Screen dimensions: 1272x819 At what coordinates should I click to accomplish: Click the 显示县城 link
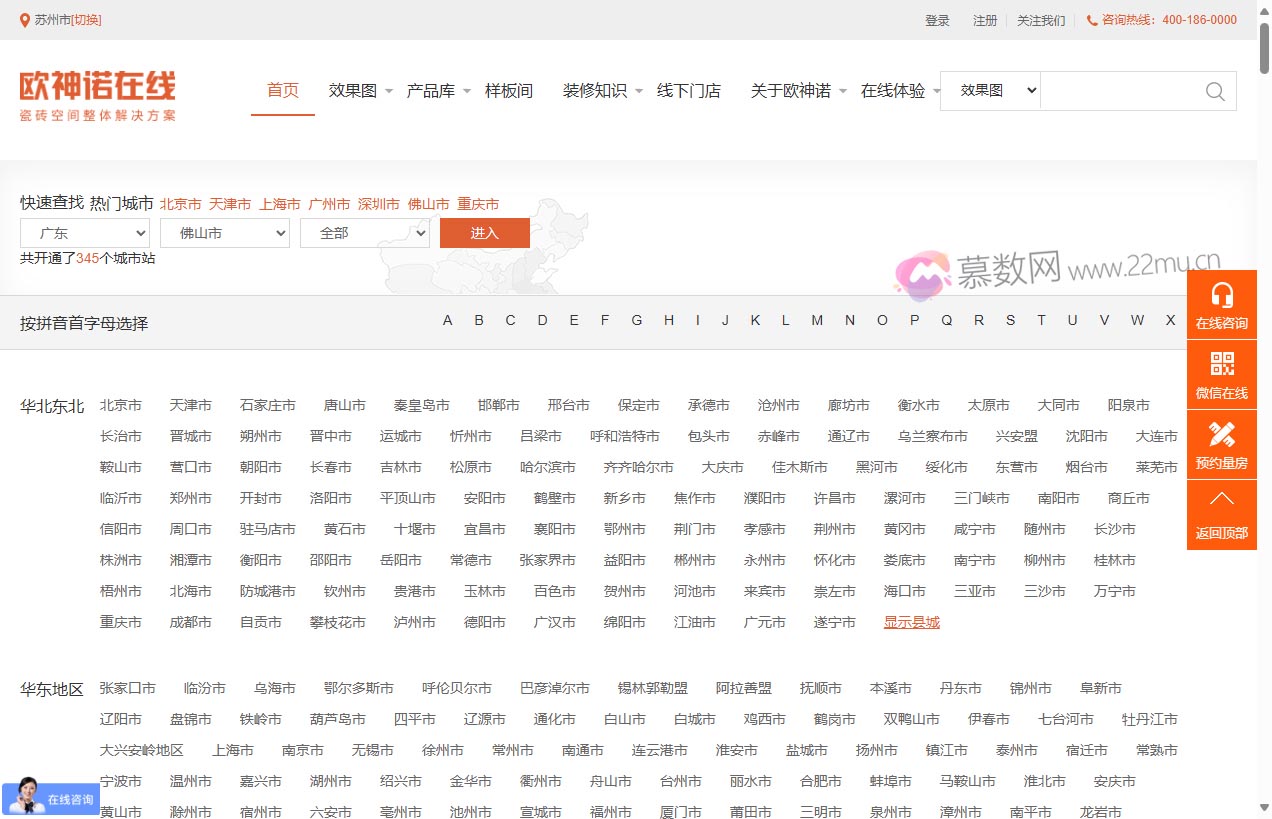tap(911, 622)
